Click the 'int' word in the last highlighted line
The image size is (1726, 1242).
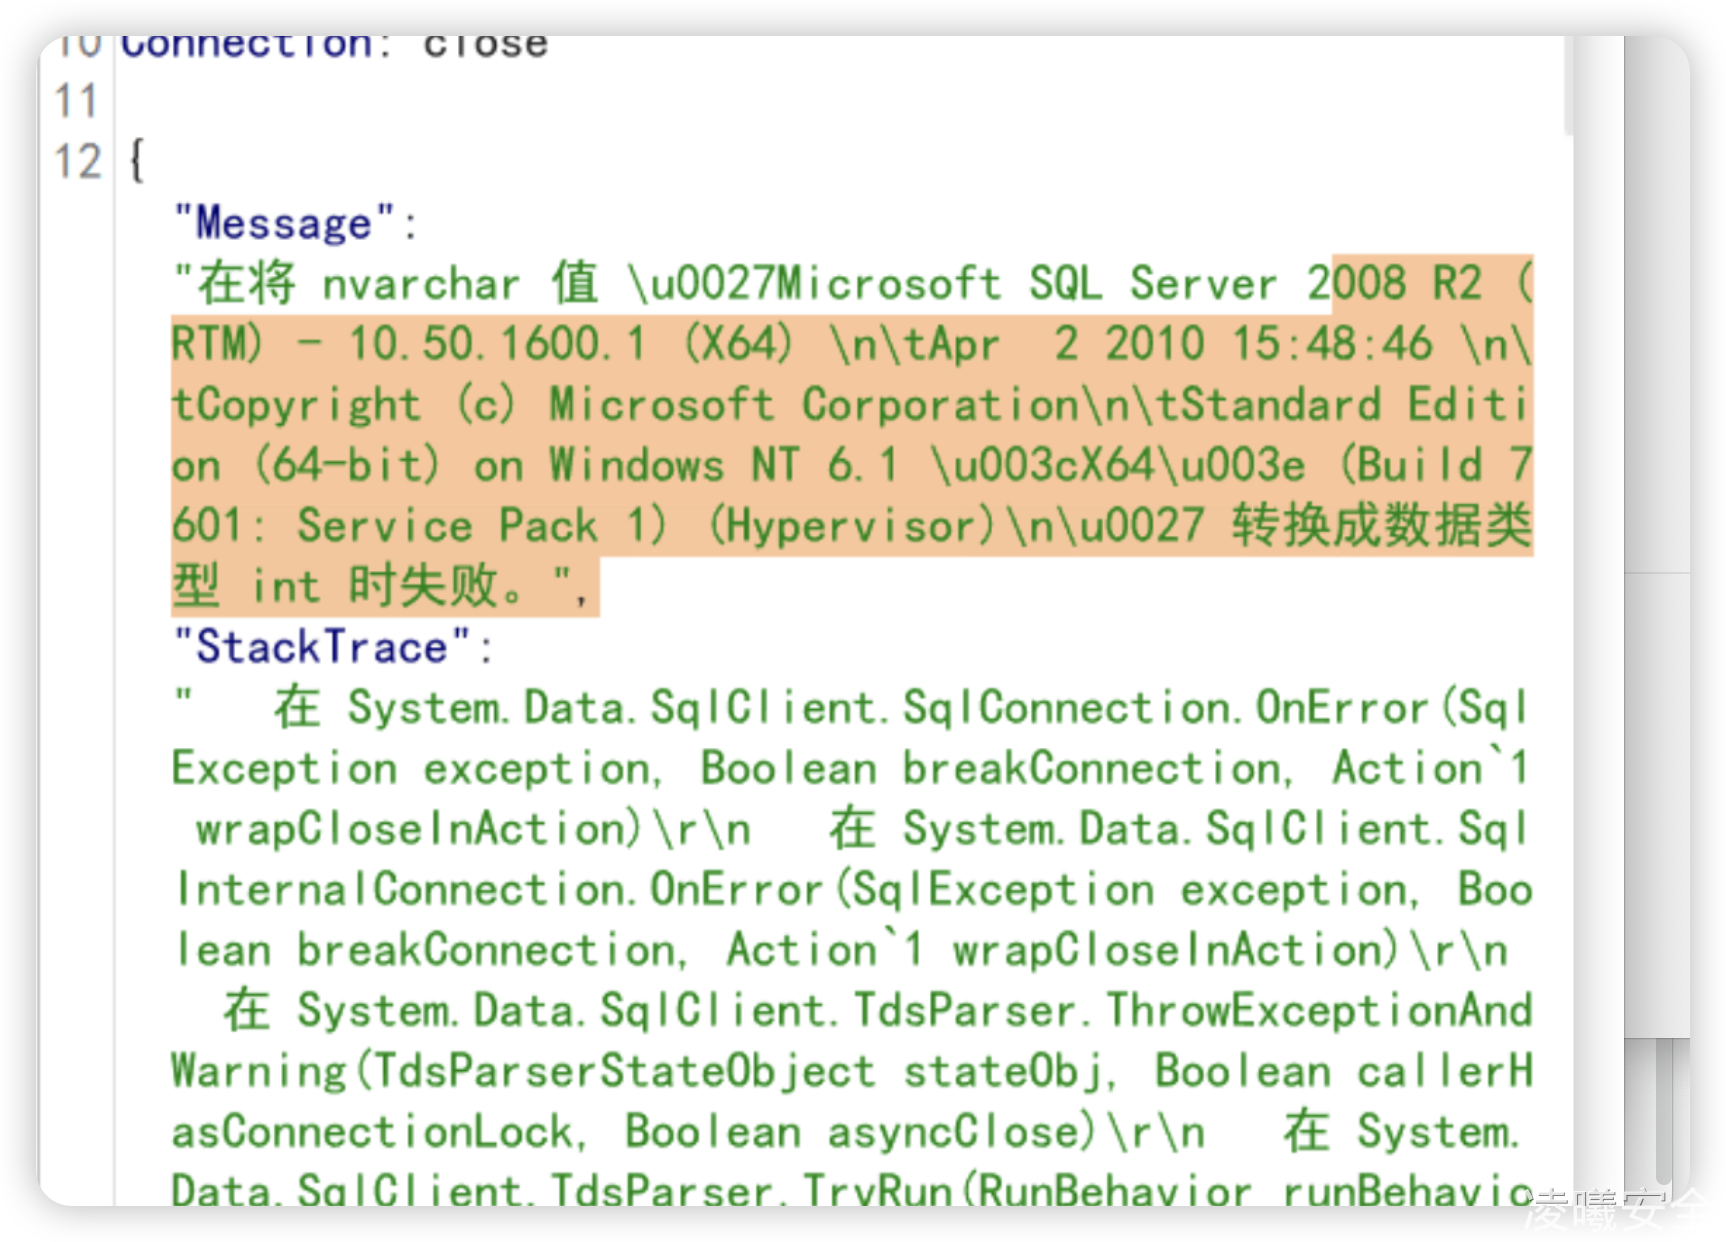pyautogui.click(x=286, y=586)
